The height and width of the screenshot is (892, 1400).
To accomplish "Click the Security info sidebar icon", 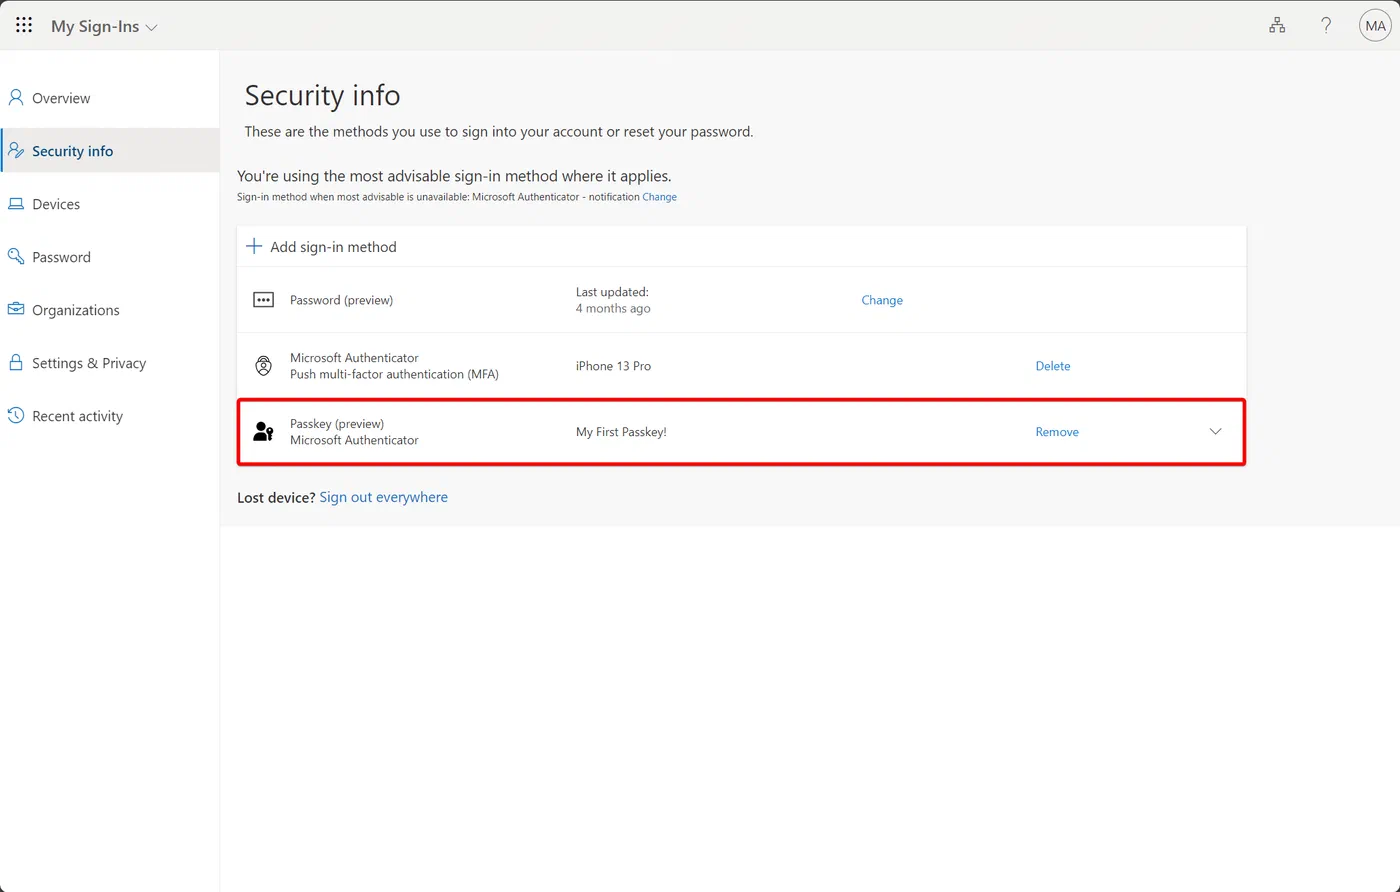I will pyautogui.click(x=16, y=150).
